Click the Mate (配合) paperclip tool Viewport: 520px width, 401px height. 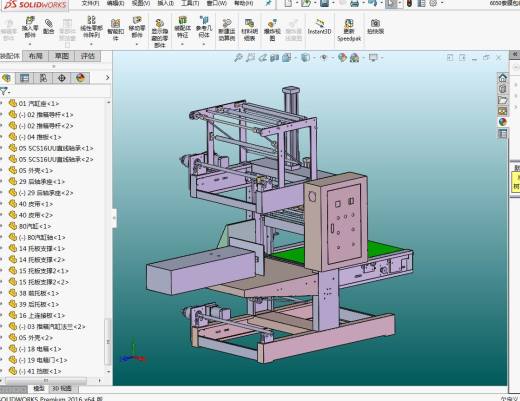(49, 26)
